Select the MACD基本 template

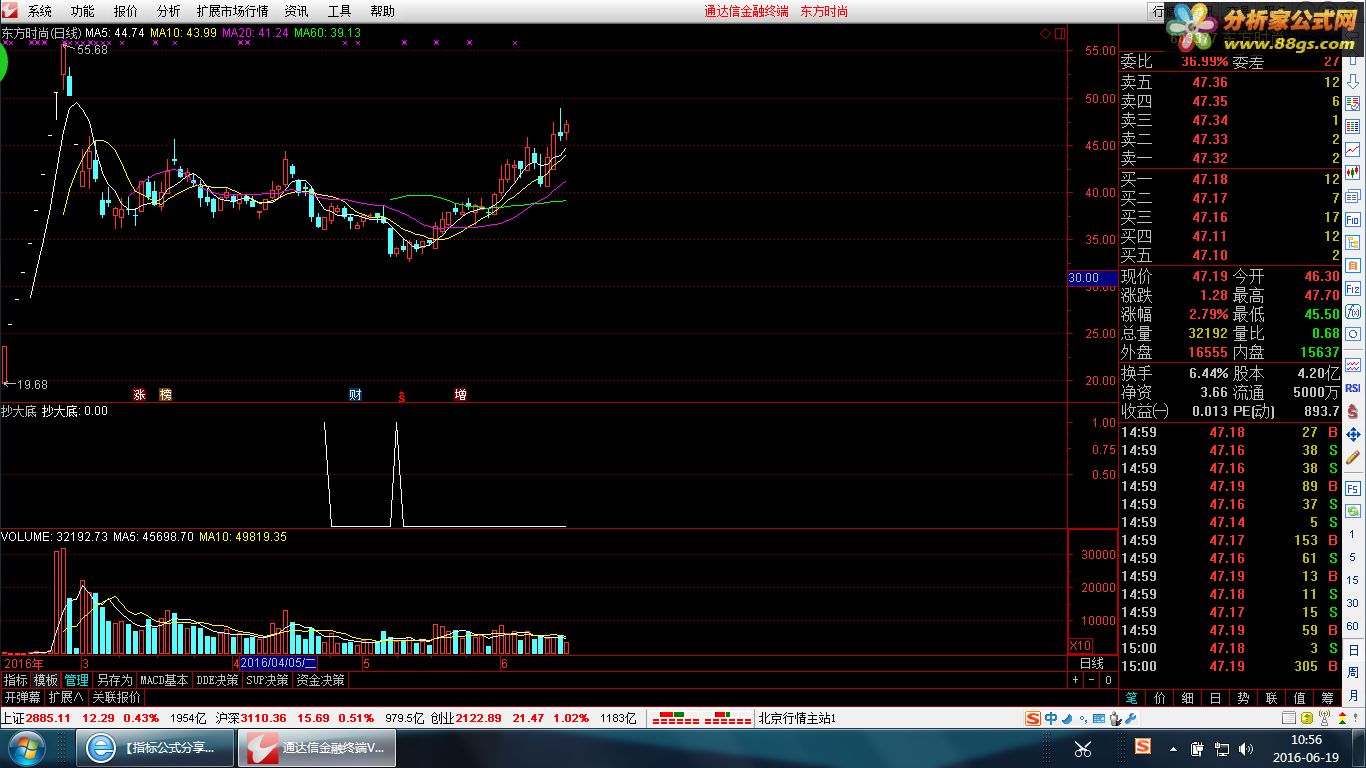point(164,680)
